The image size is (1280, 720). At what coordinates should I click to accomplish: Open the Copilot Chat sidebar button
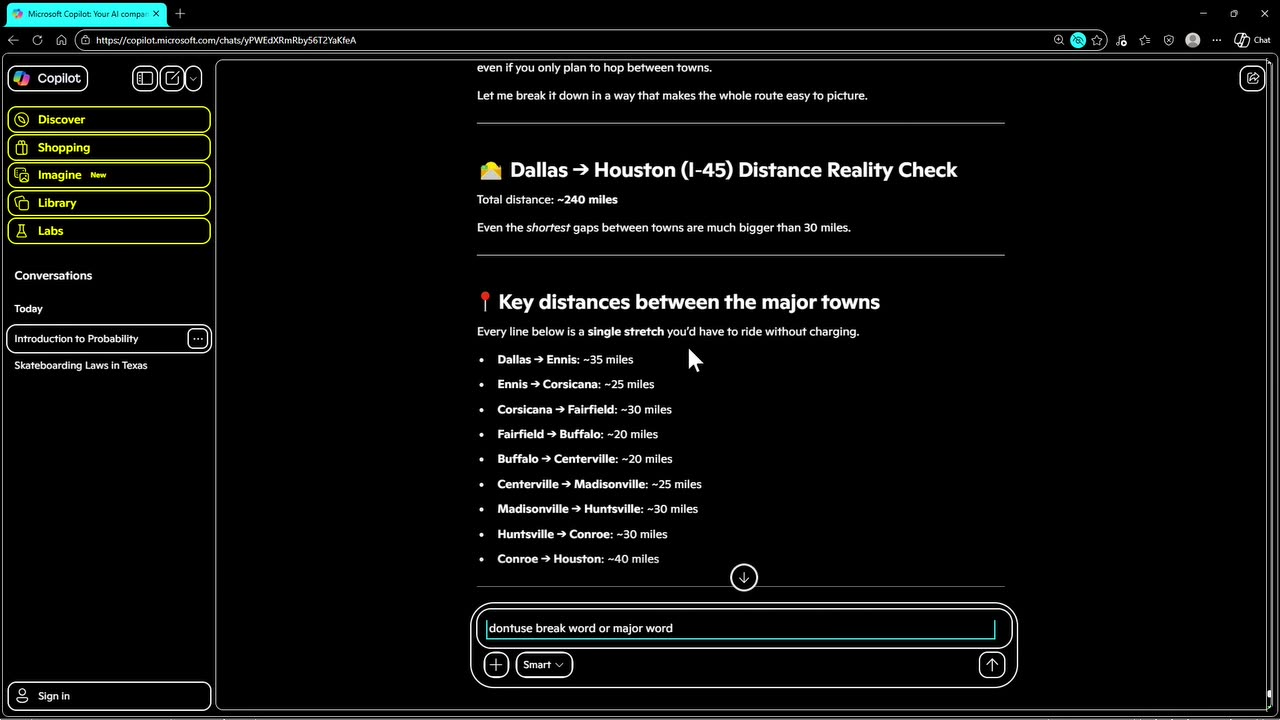pos(1252,40)
